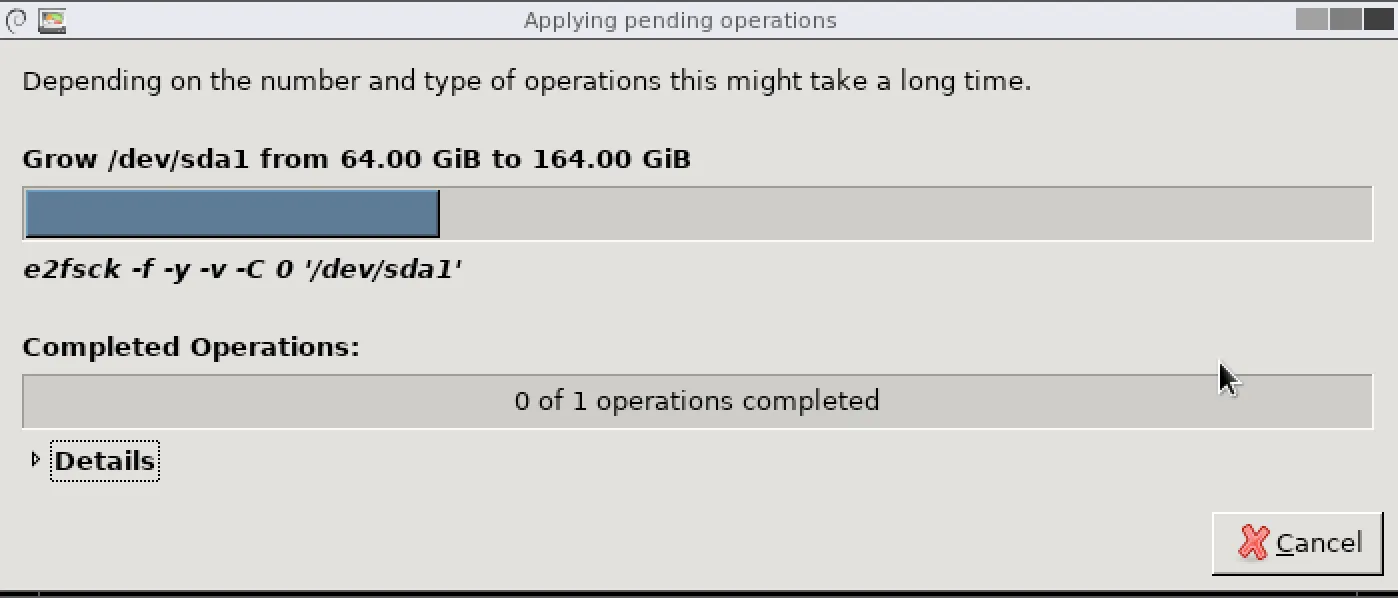
Task: Expand the Details disclosure triangle
Action: coord(36,460)
